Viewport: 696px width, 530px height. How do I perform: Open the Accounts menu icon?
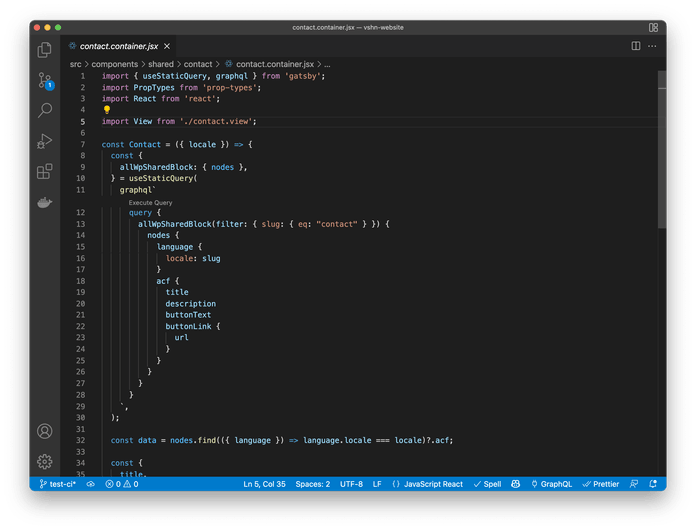point(45,431)
